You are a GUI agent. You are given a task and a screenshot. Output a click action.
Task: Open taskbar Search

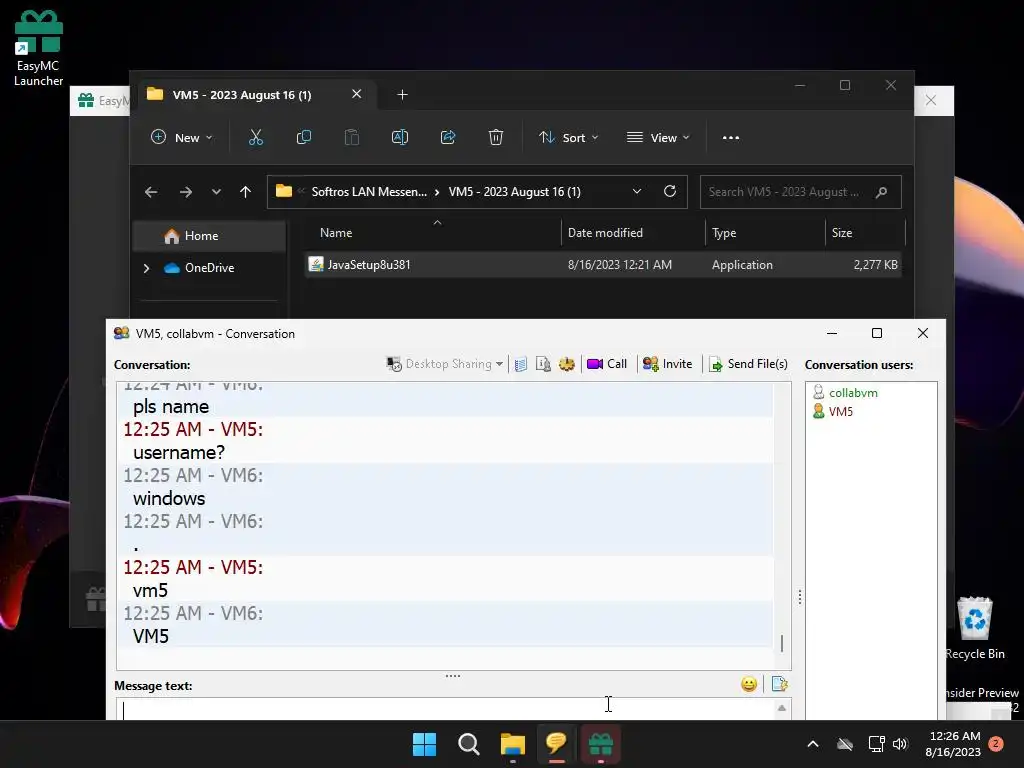[468, 744]
